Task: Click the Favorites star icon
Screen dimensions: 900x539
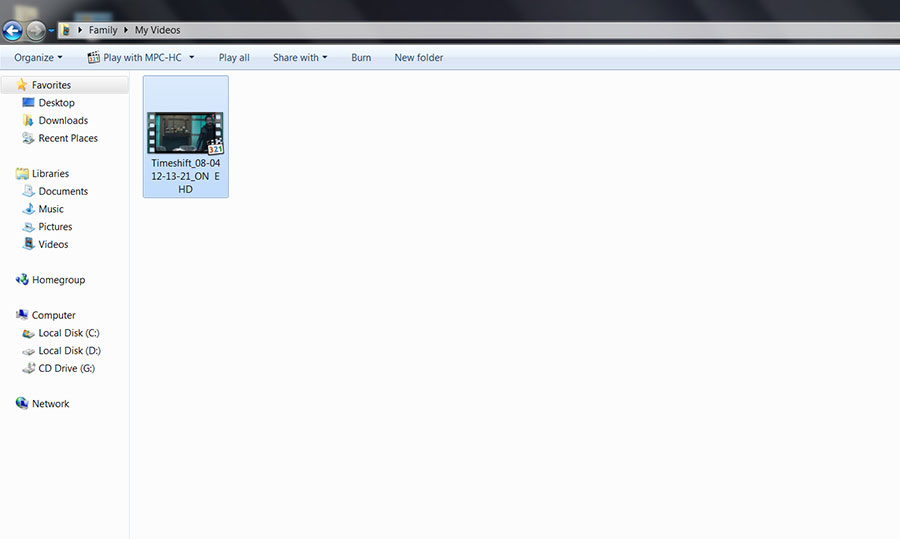Action: 22,85
